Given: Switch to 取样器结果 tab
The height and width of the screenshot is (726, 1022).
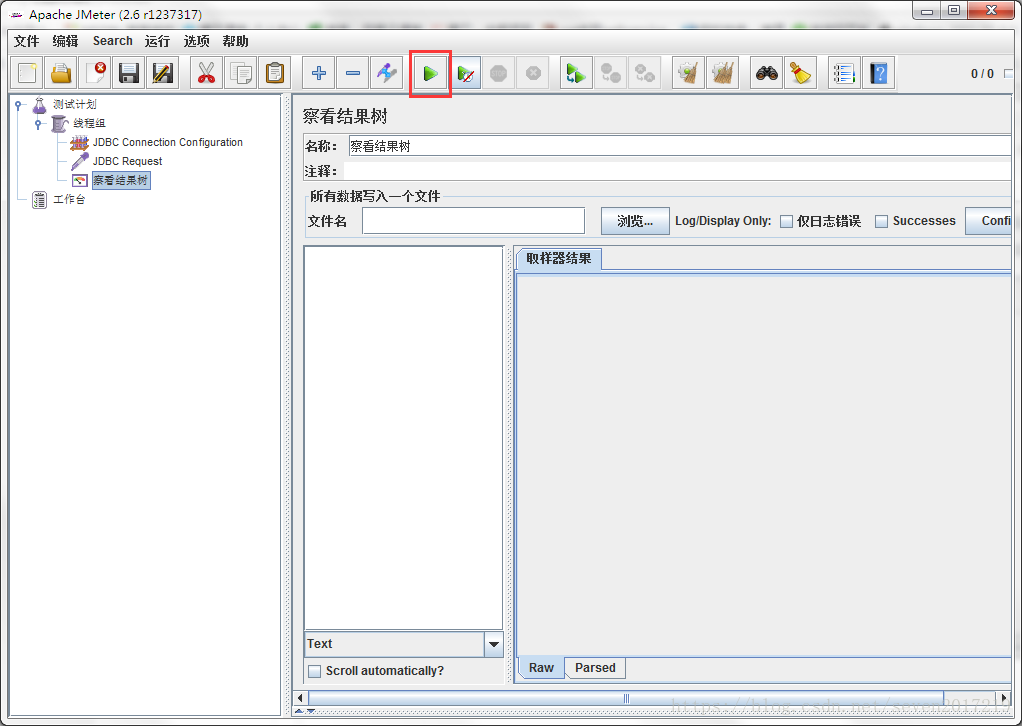Looking at the screenshot, I should click(x=559, y=259).
